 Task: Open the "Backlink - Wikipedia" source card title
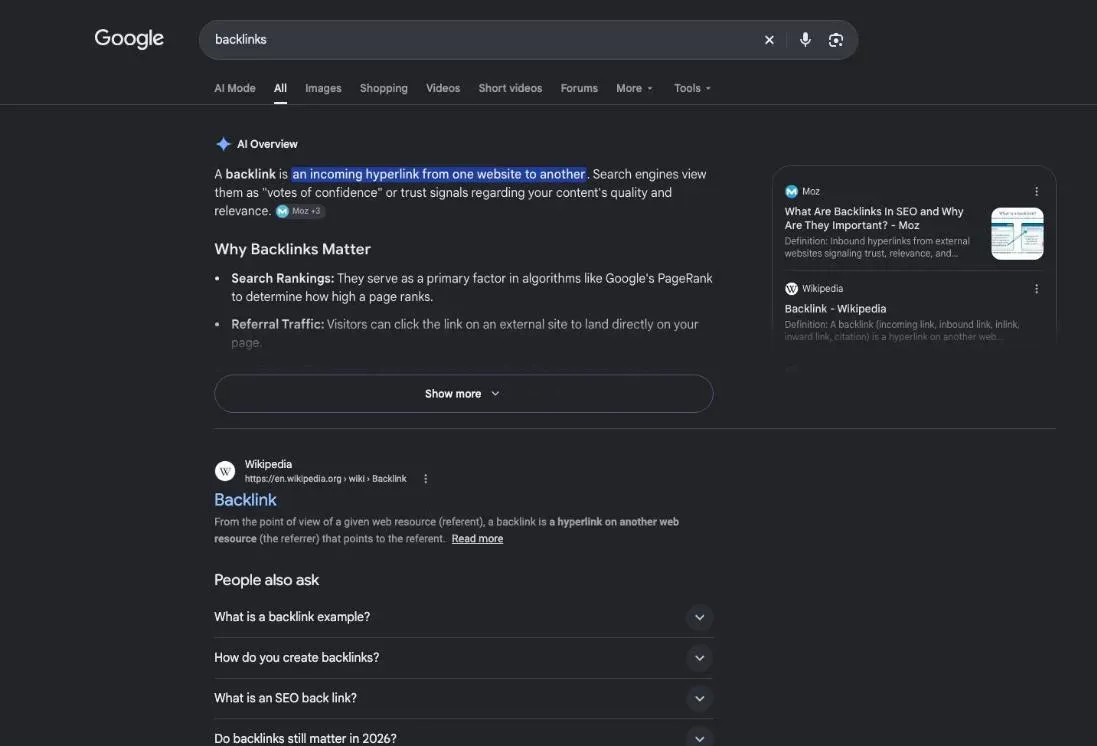835,309
